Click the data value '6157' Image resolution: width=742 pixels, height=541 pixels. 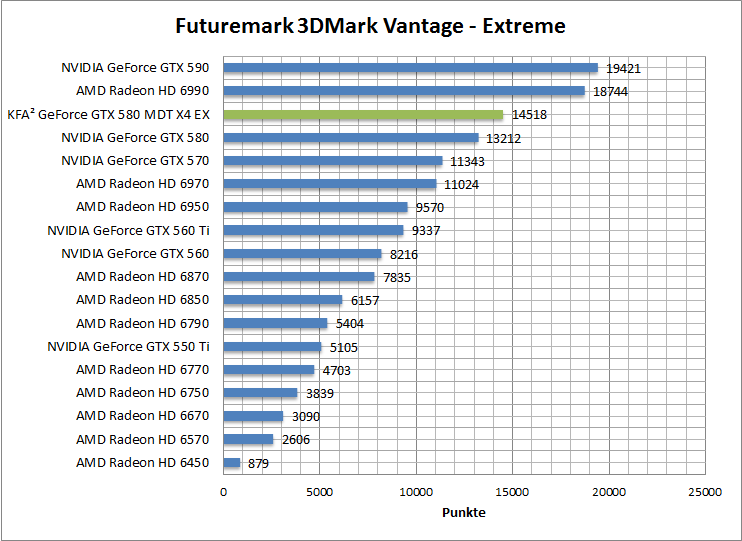point(365,300)
